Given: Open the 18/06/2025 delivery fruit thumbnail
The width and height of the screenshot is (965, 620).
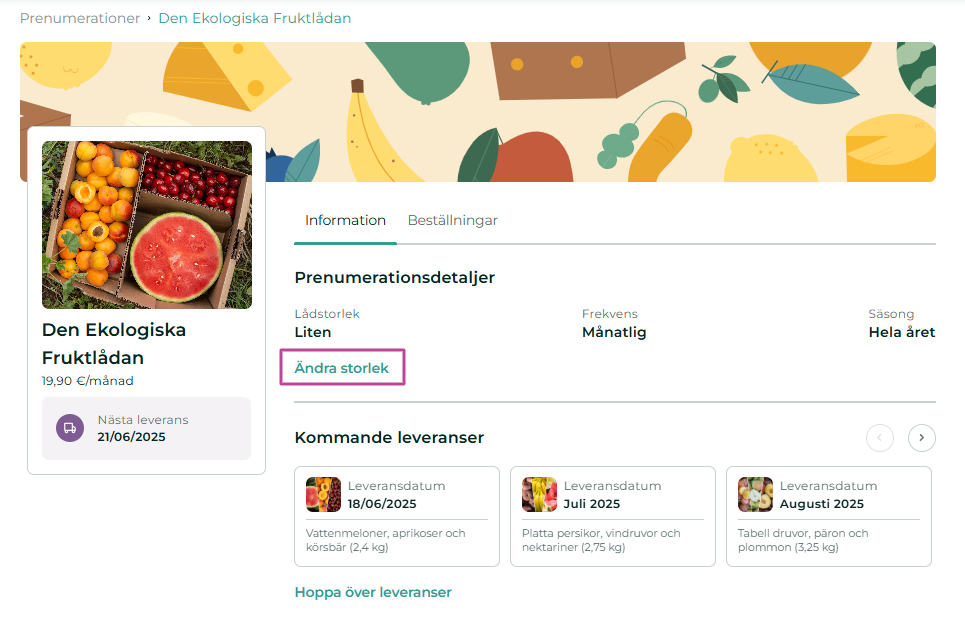Looking at the screenshot, I should coord(324,494).
